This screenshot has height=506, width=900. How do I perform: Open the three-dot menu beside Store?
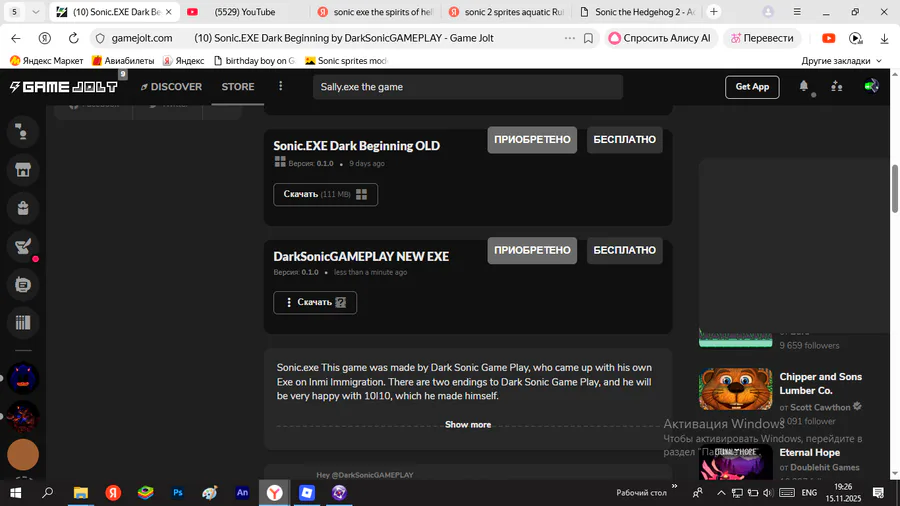click(281, 86)
